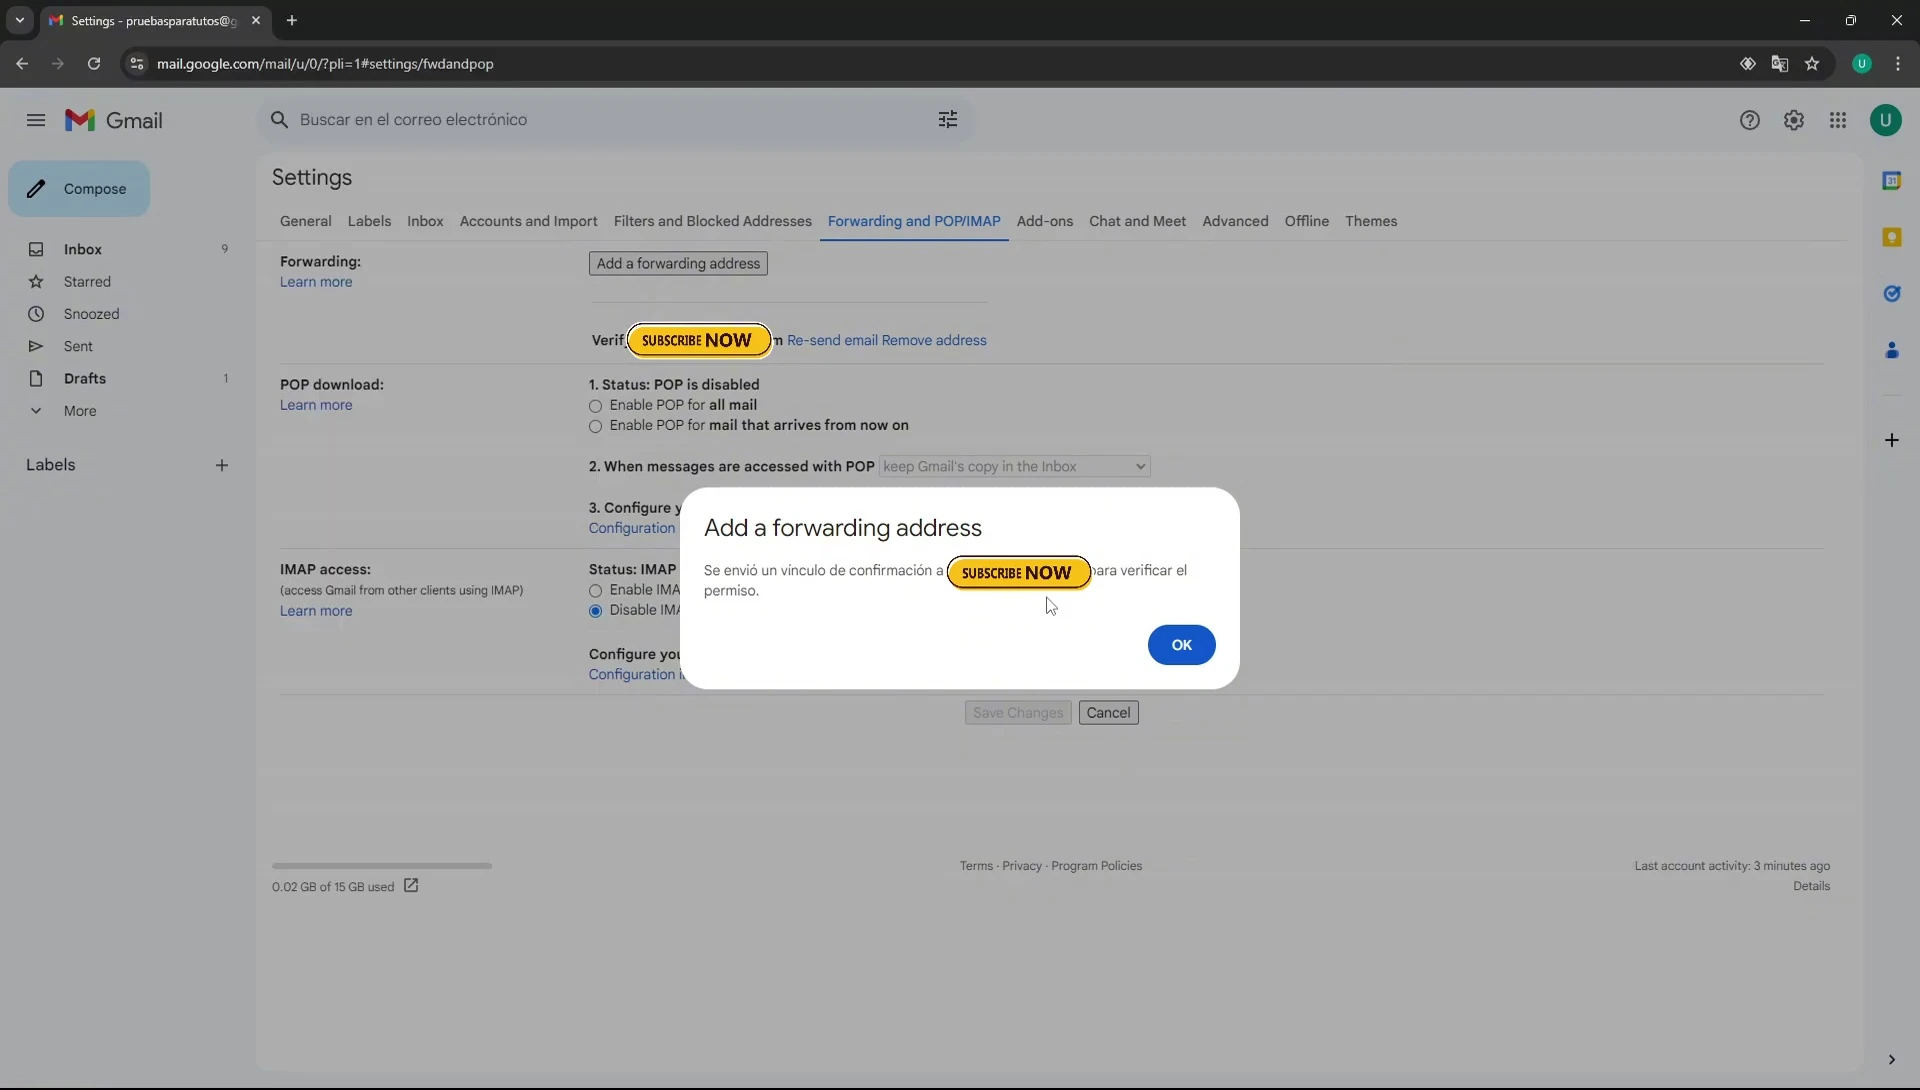Open the Support help icon

tap(1750, 120)
